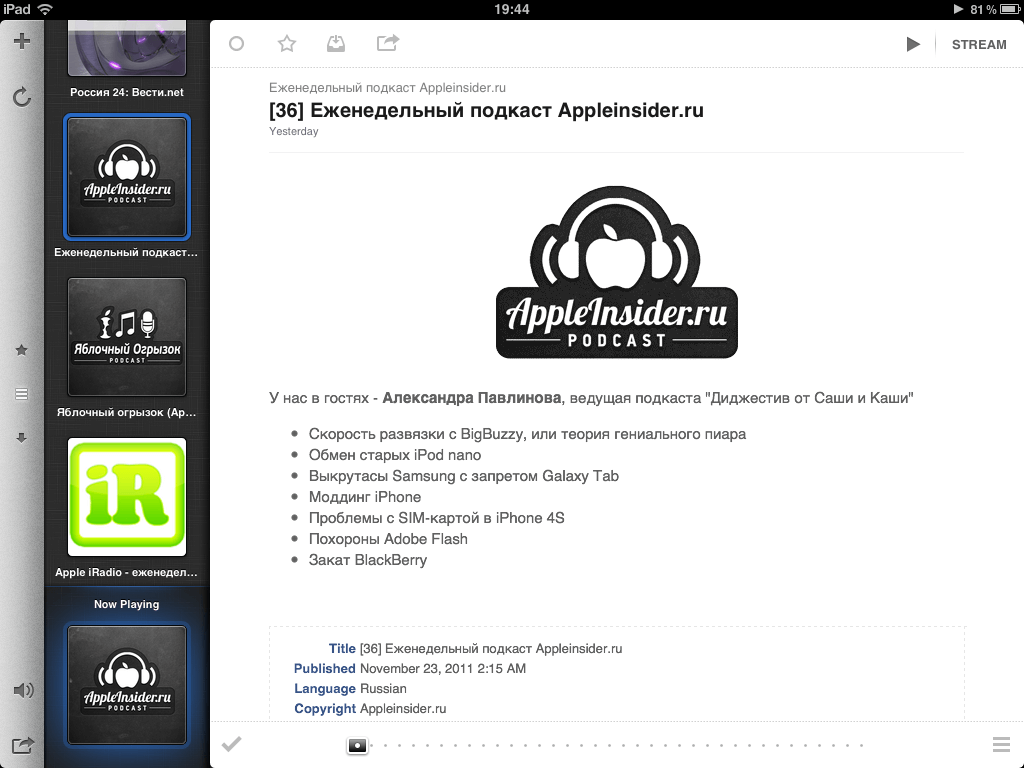Click 'Published' metadata label

point(325,669)
